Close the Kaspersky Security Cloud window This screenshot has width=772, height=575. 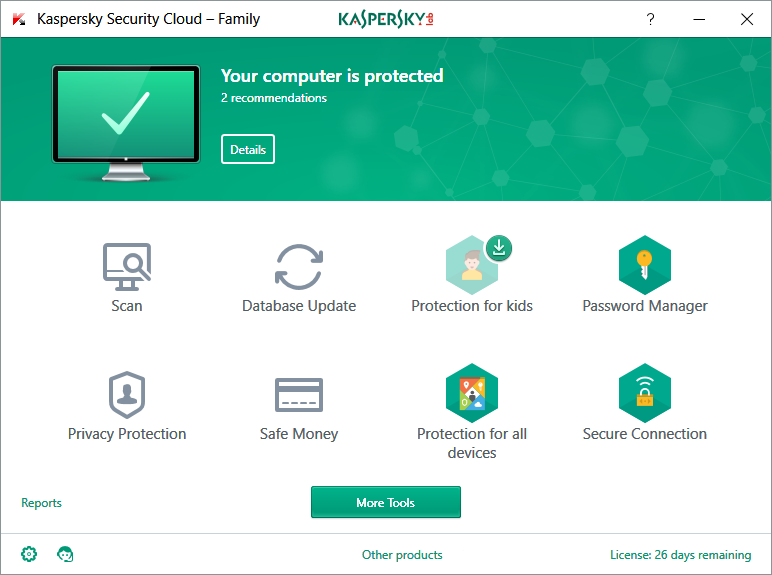(x=747, y=19)
